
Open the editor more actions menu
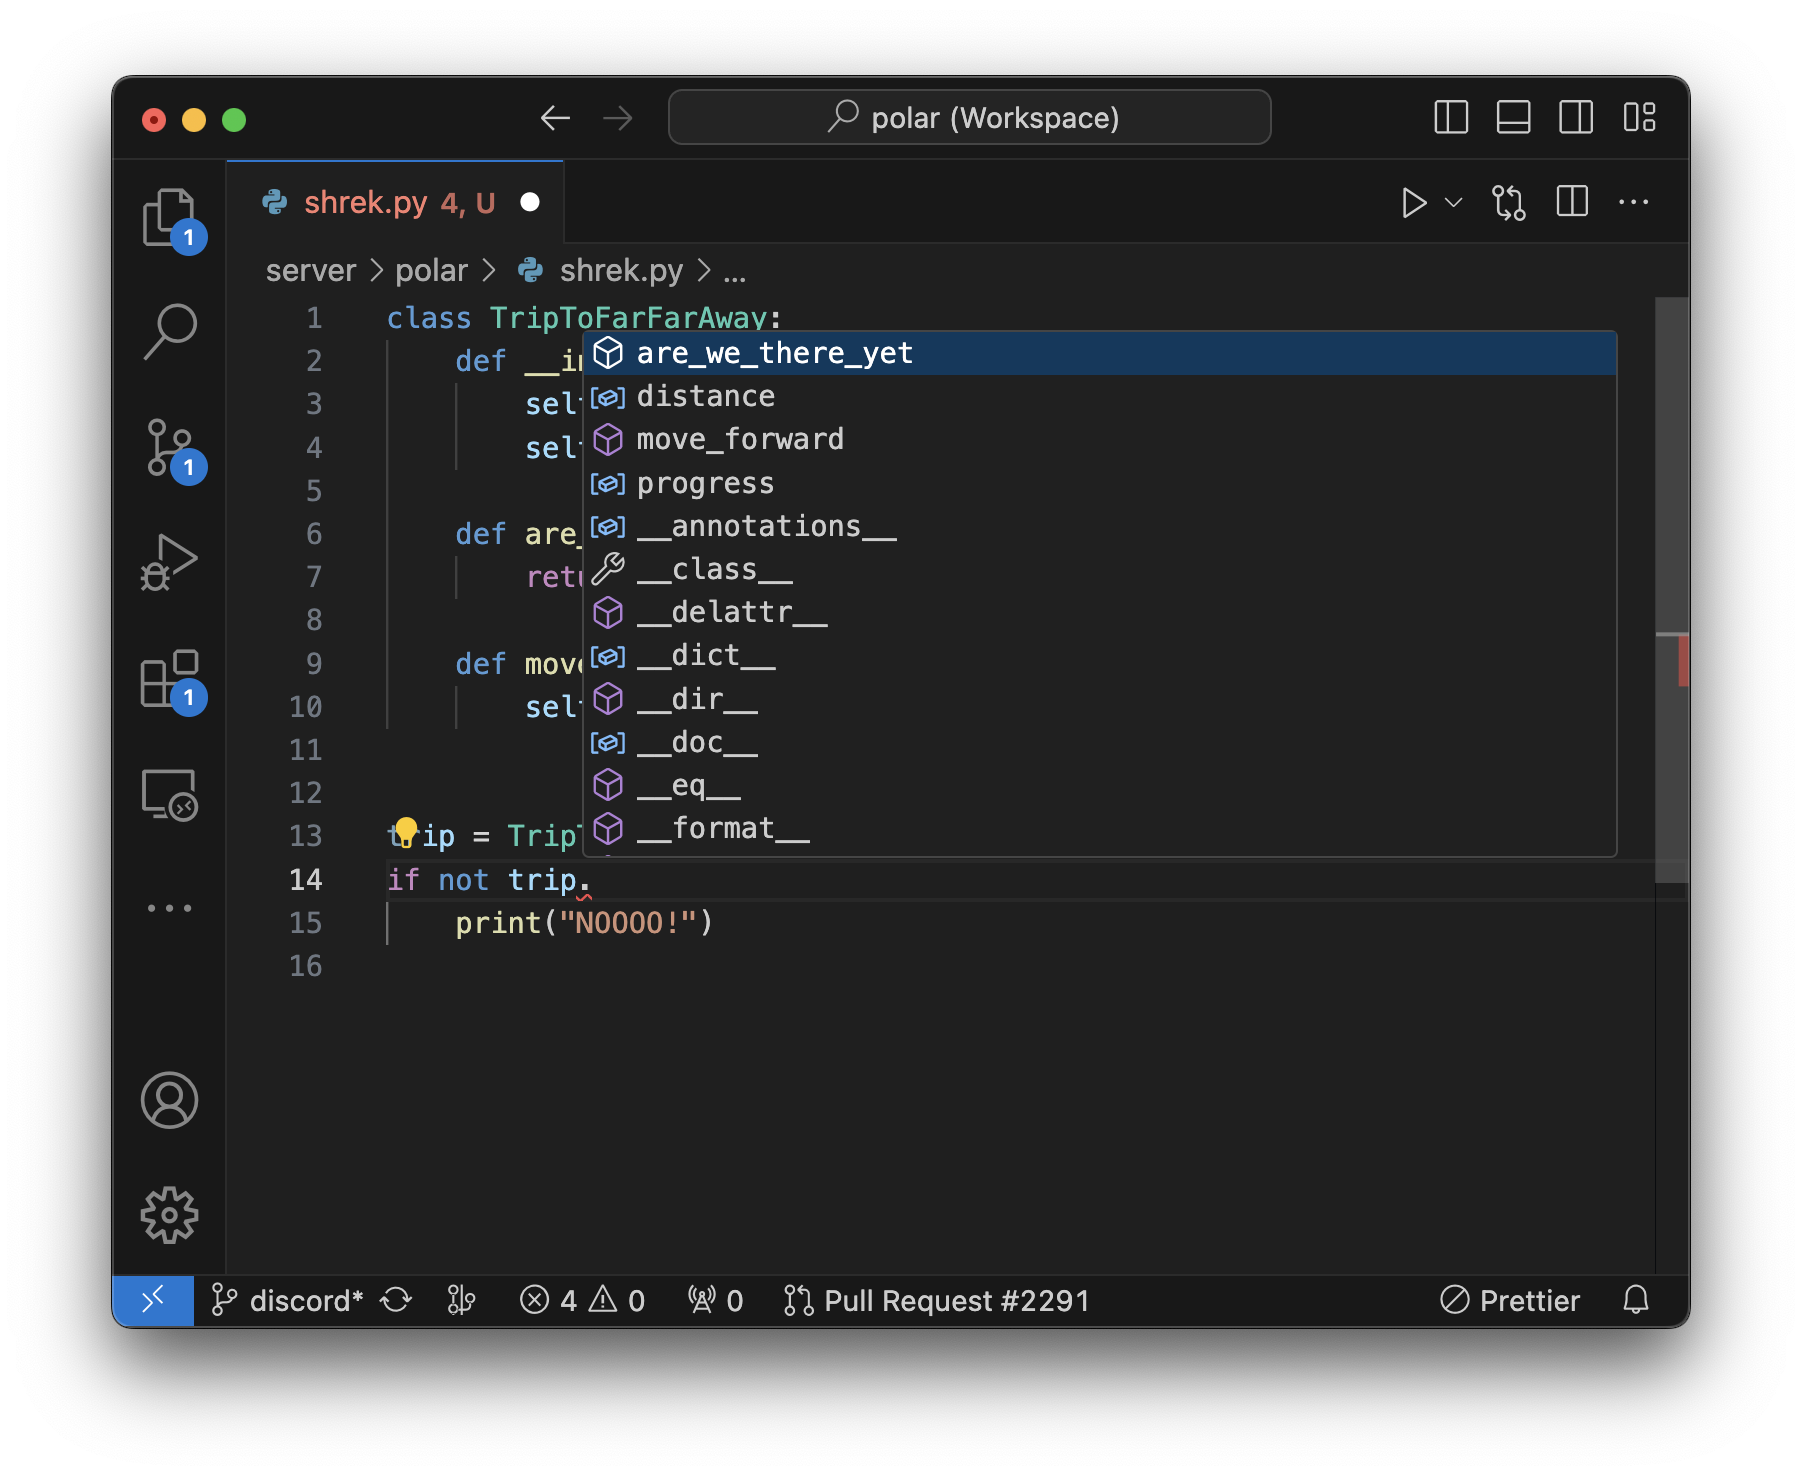click(x=1634, y=202)
